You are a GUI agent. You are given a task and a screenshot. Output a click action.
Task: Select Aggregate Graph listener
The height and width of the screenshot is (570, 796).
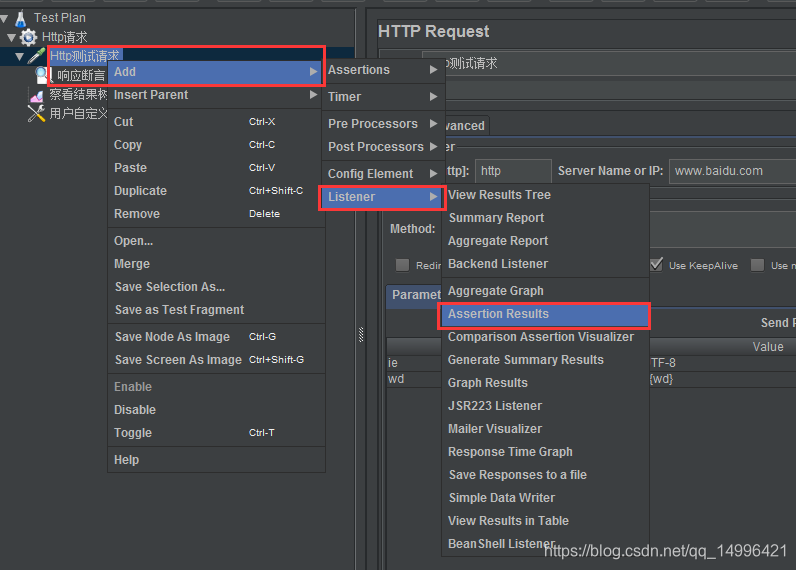546,291
